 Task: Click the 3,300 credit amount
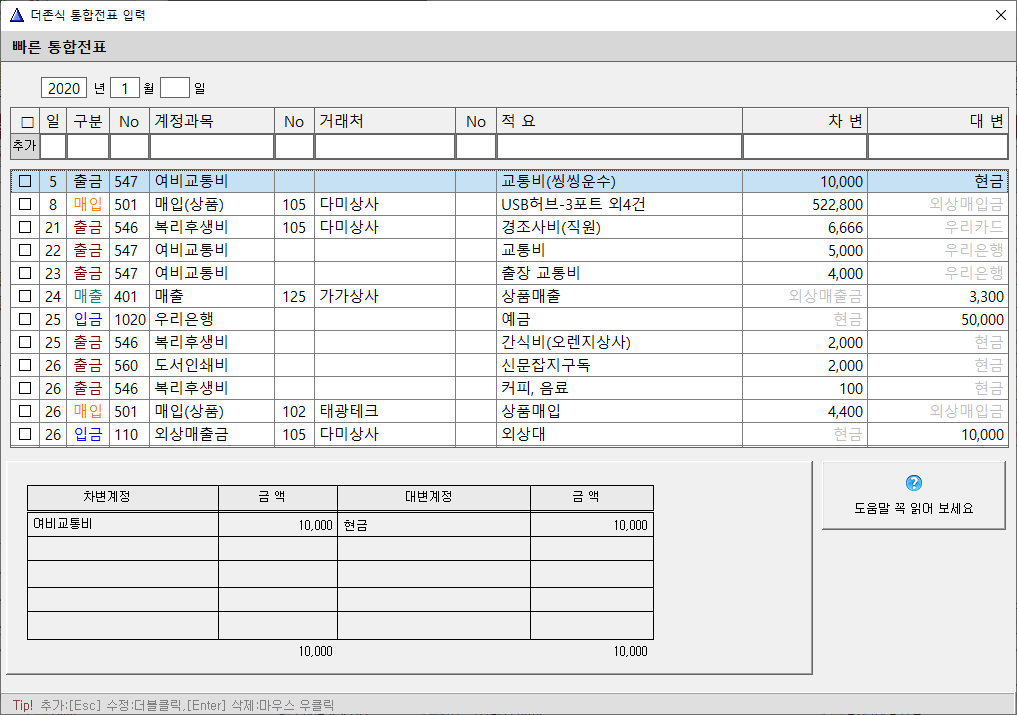pyautogui.click(x=938, y=296)
